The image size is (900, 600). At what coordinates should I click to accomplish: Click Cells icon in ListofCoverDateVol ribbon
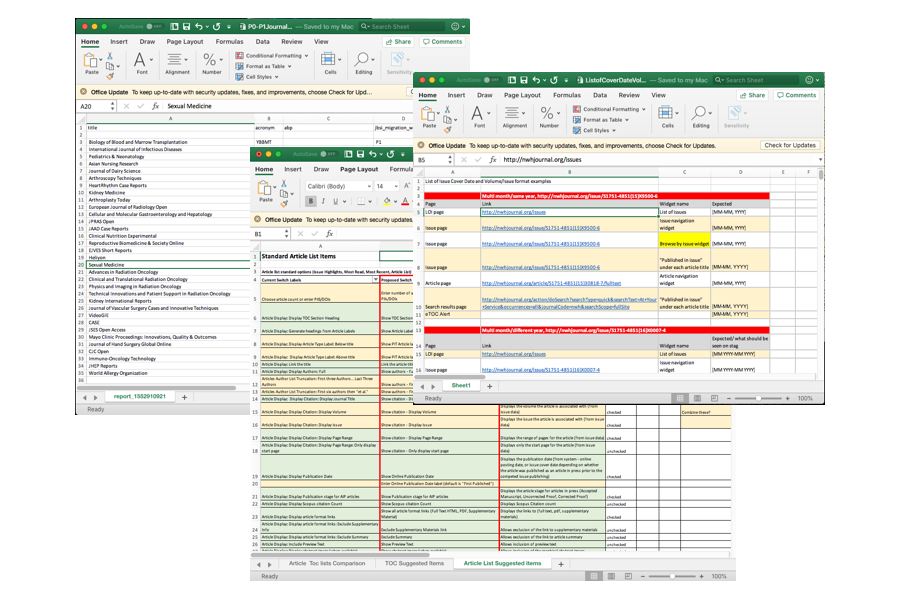(x=667, y=114)
